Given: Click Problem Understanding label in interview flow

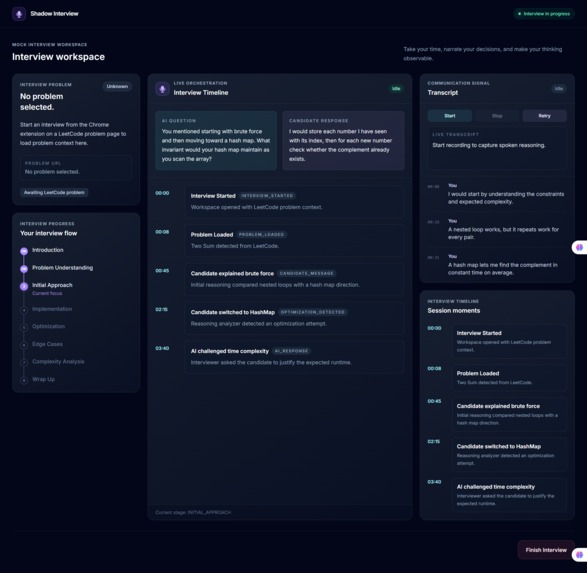Looking at the screenshot, I should tap(63, 268).
